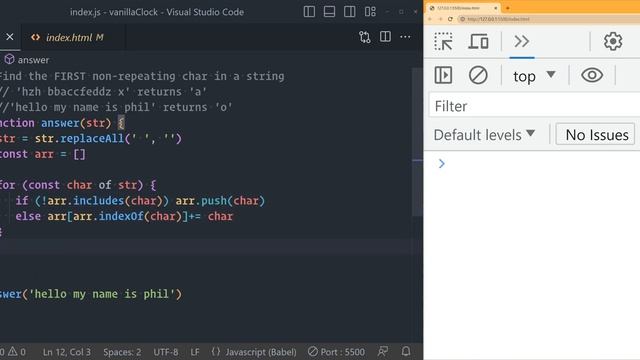Create a live expression with eye icon
Viewport: 640px width, 360px height.
(x=592, y=75)
